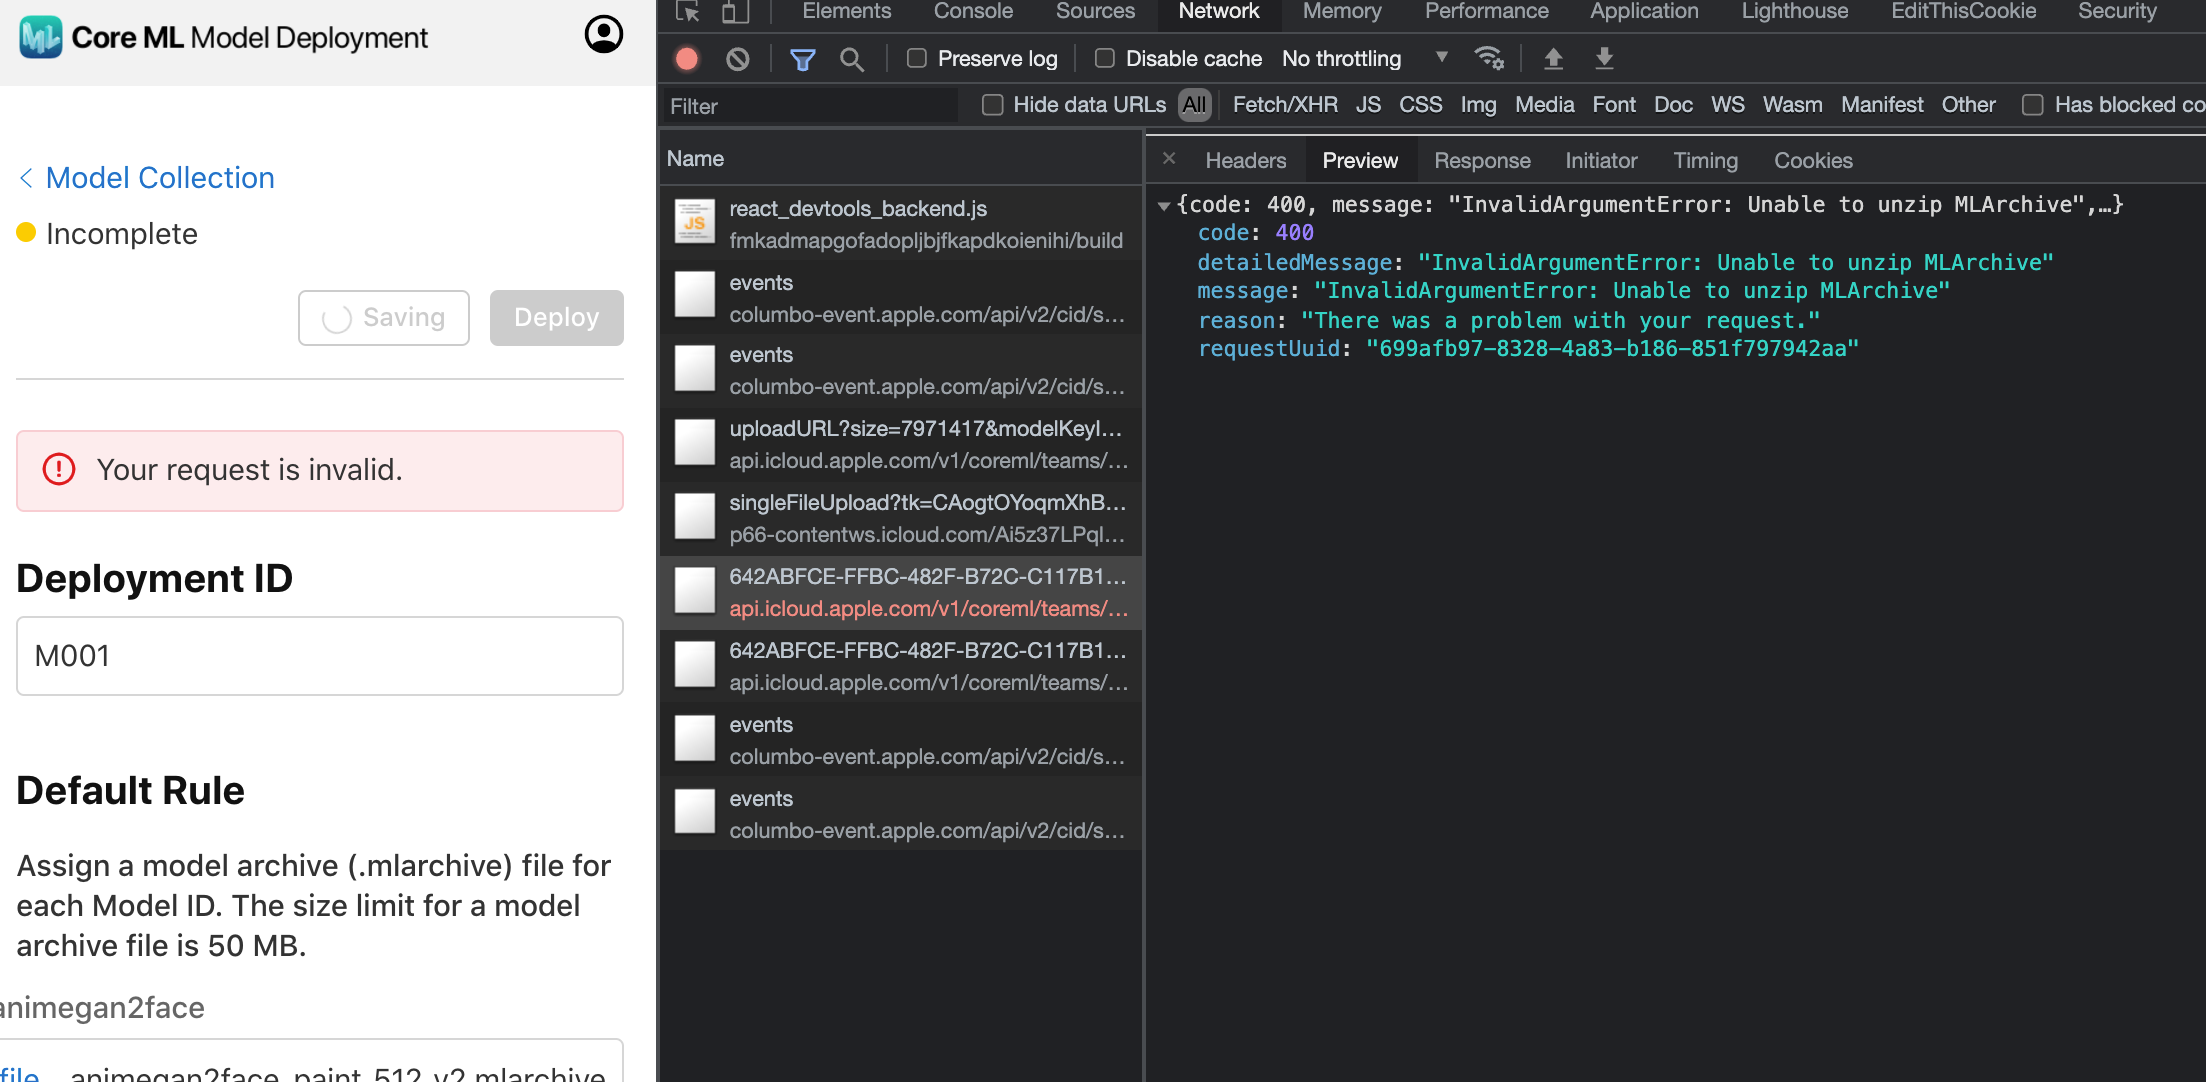Click the Deployment ID input field

pos(320,656)
